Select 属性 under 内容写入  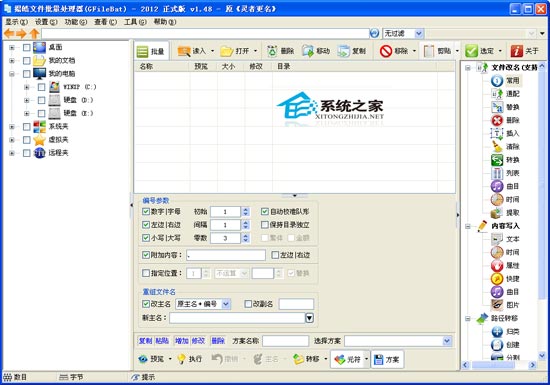pyautogui.click(x=512, y=266)
